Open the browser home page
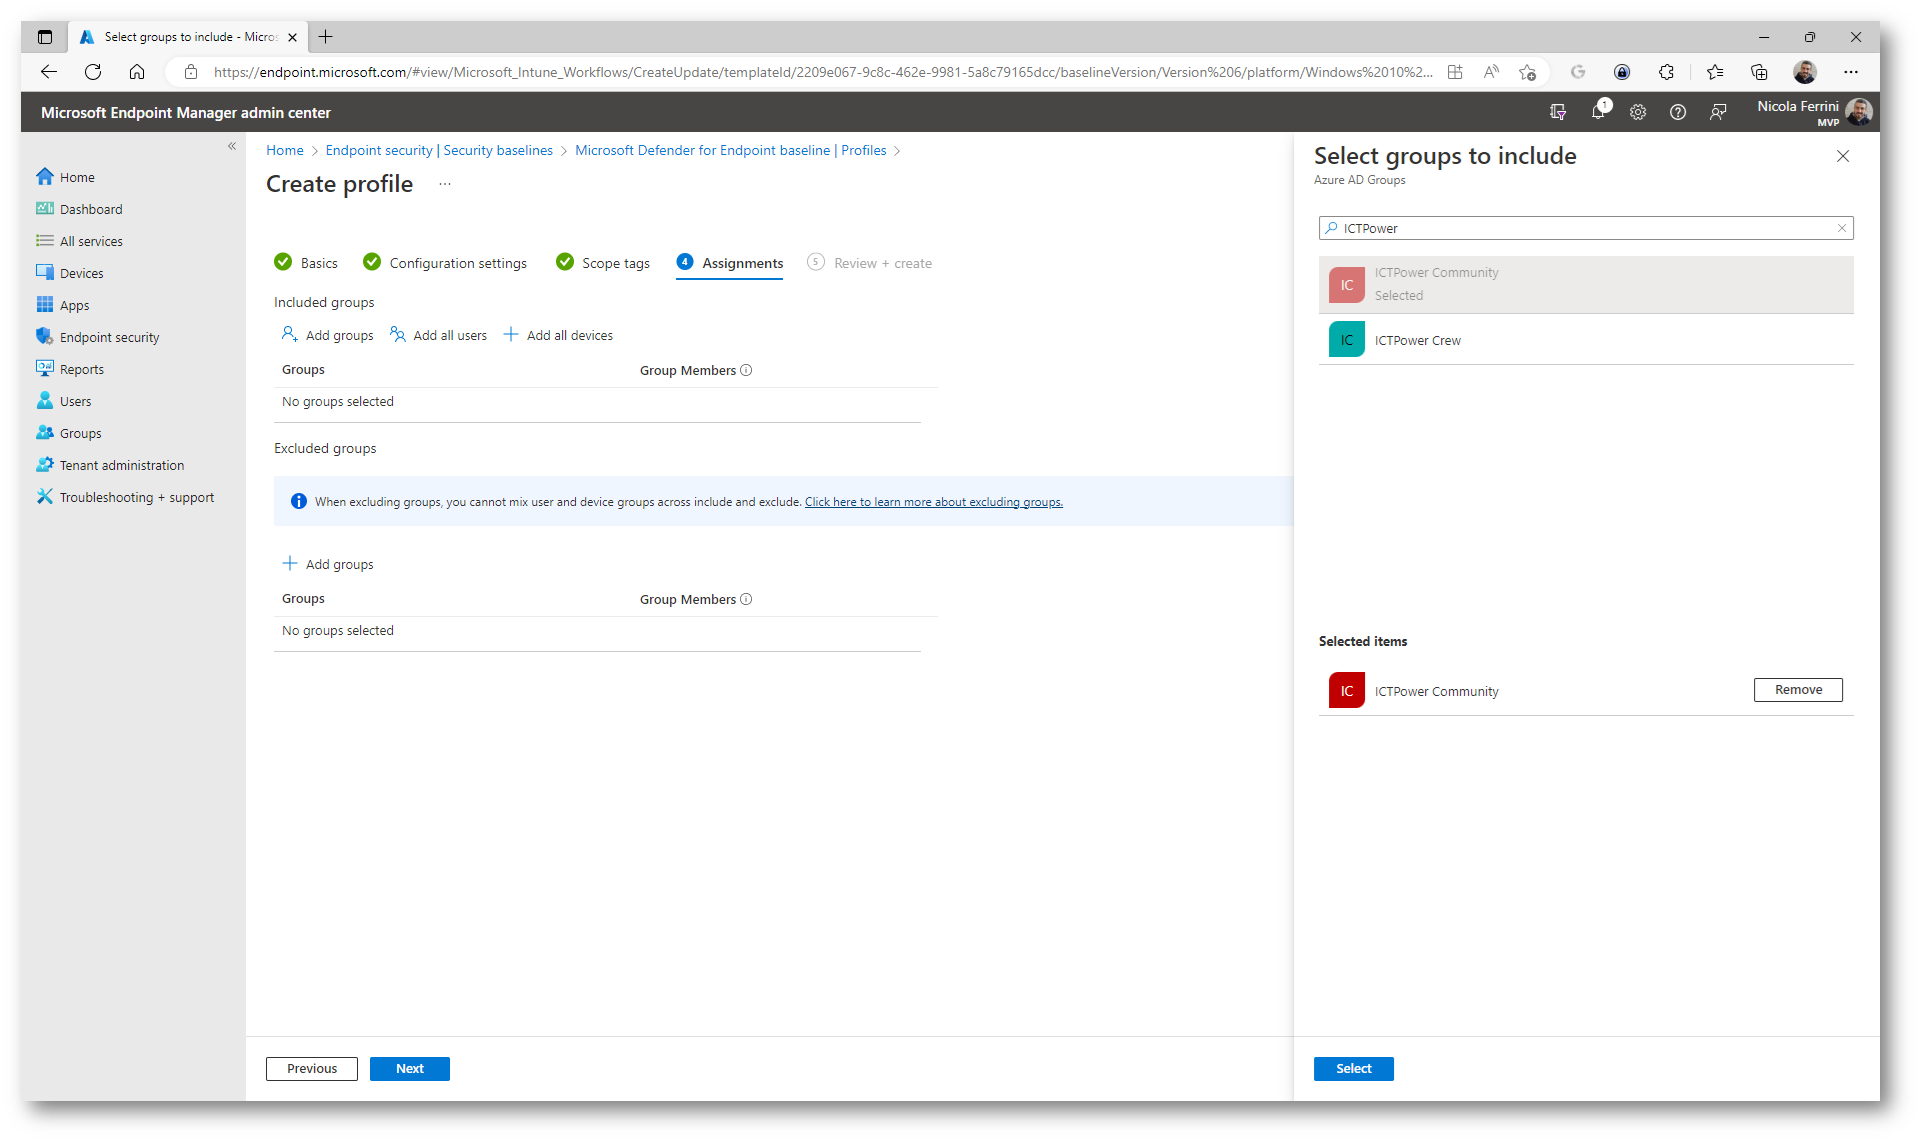 coord(137,72)
